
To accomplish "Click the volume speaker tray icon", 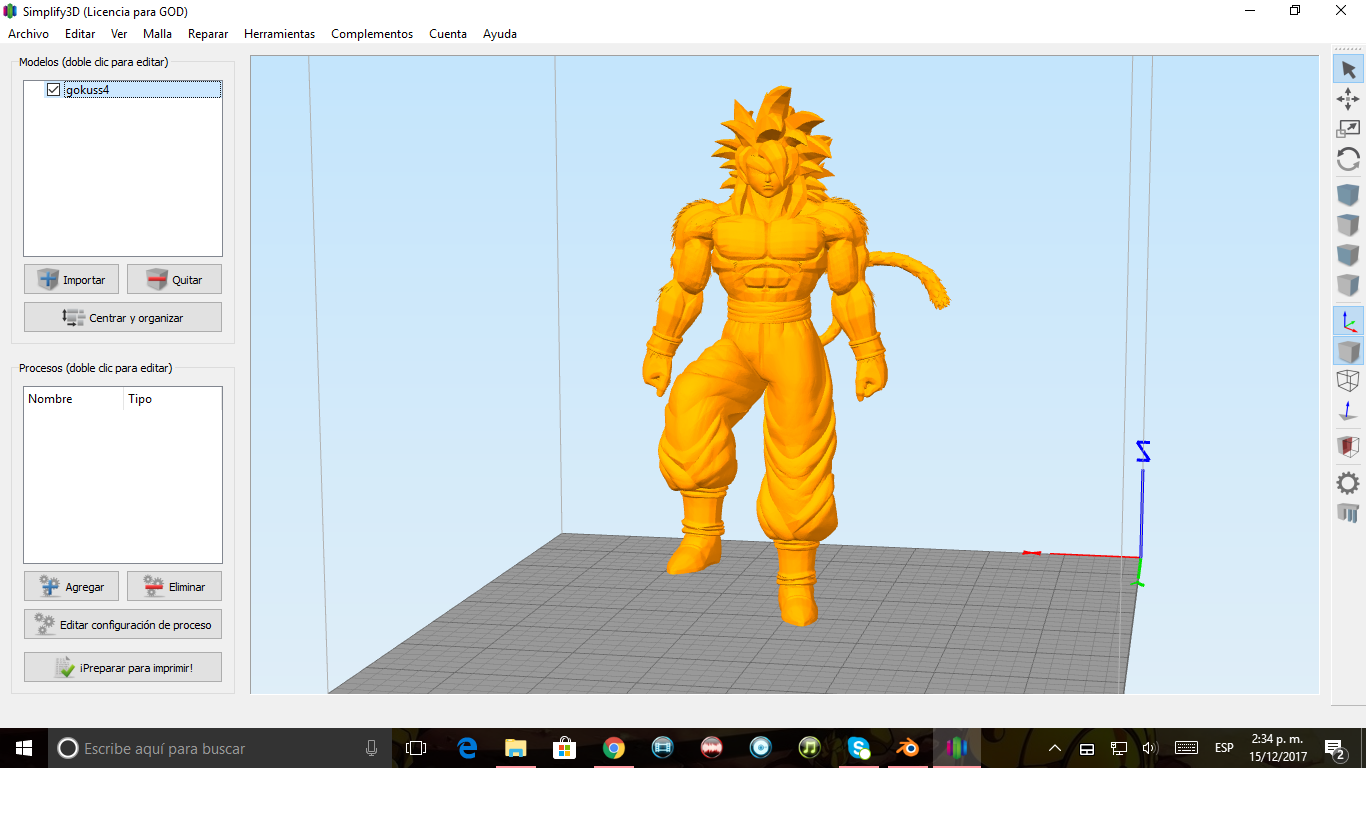I will pyautogui.click(x=1149, y=748).
